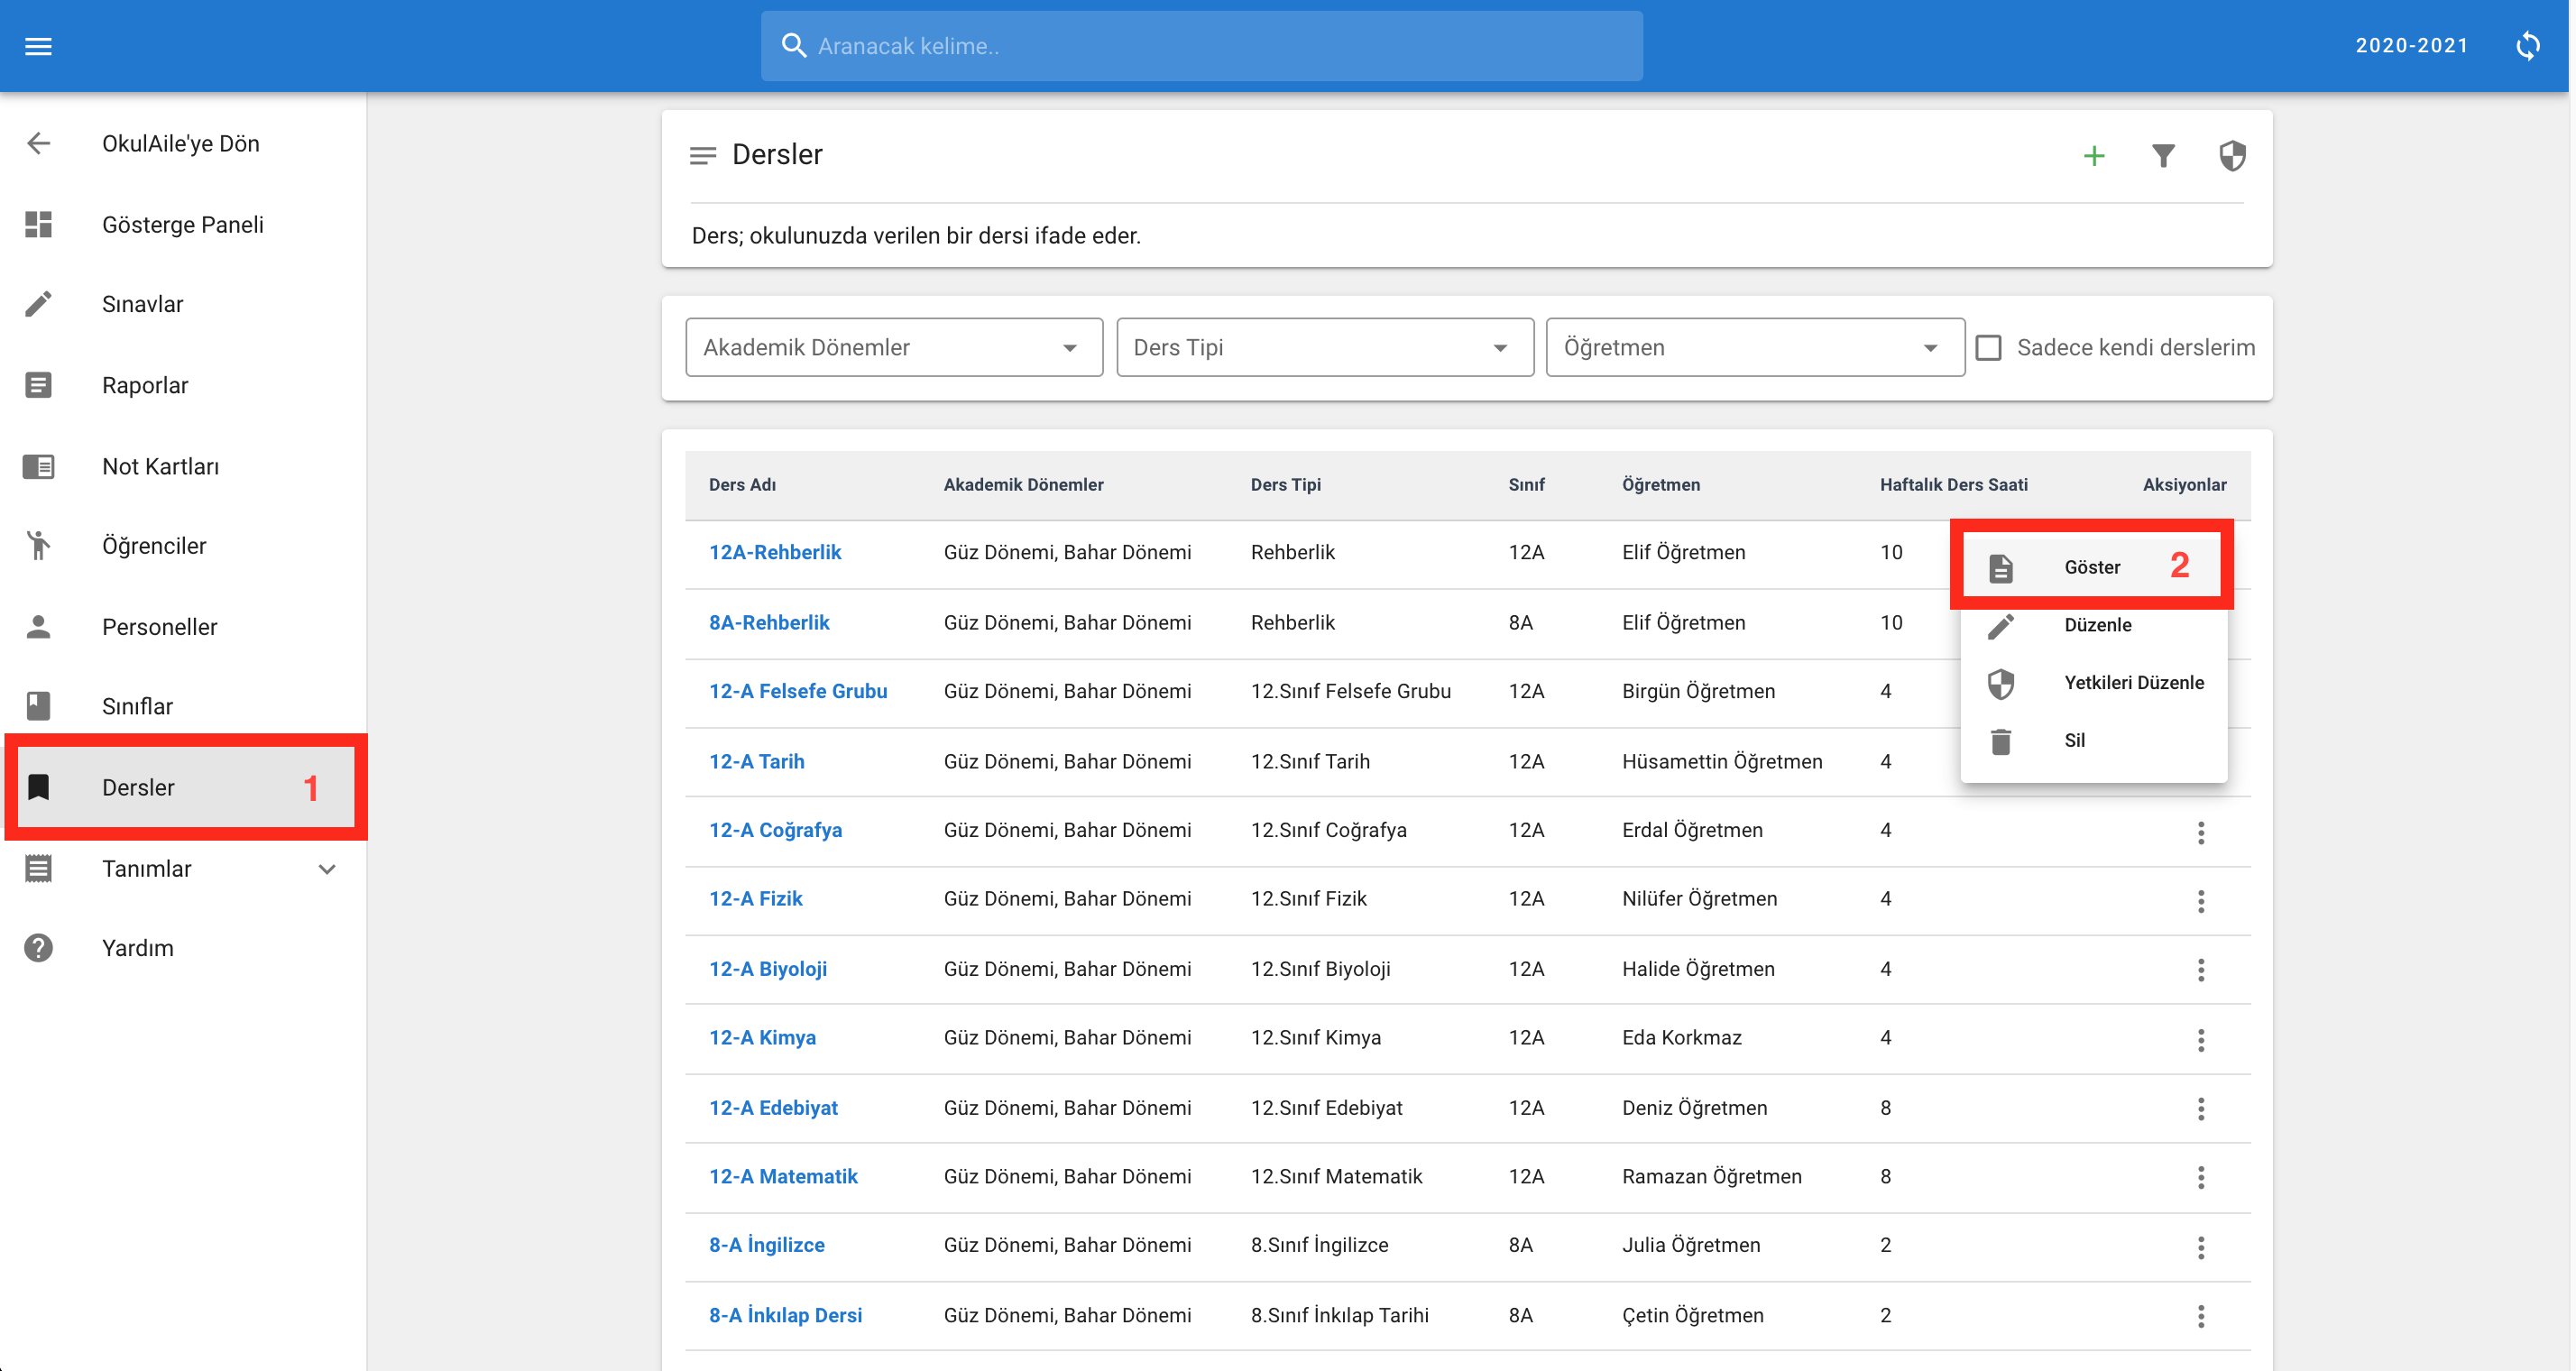Click the Julia Öğretmen cell
2576x1371 pixels.
click(x=1690, y=1245)
